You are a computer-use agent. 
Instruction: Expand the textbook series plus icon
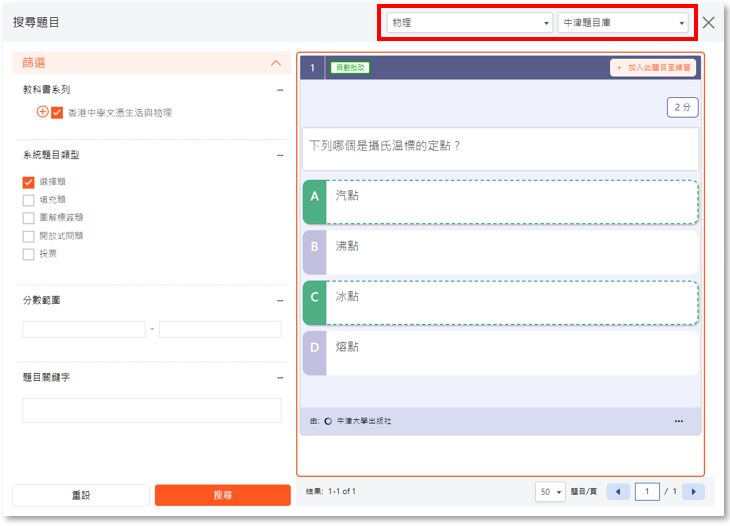pos(42,112)
